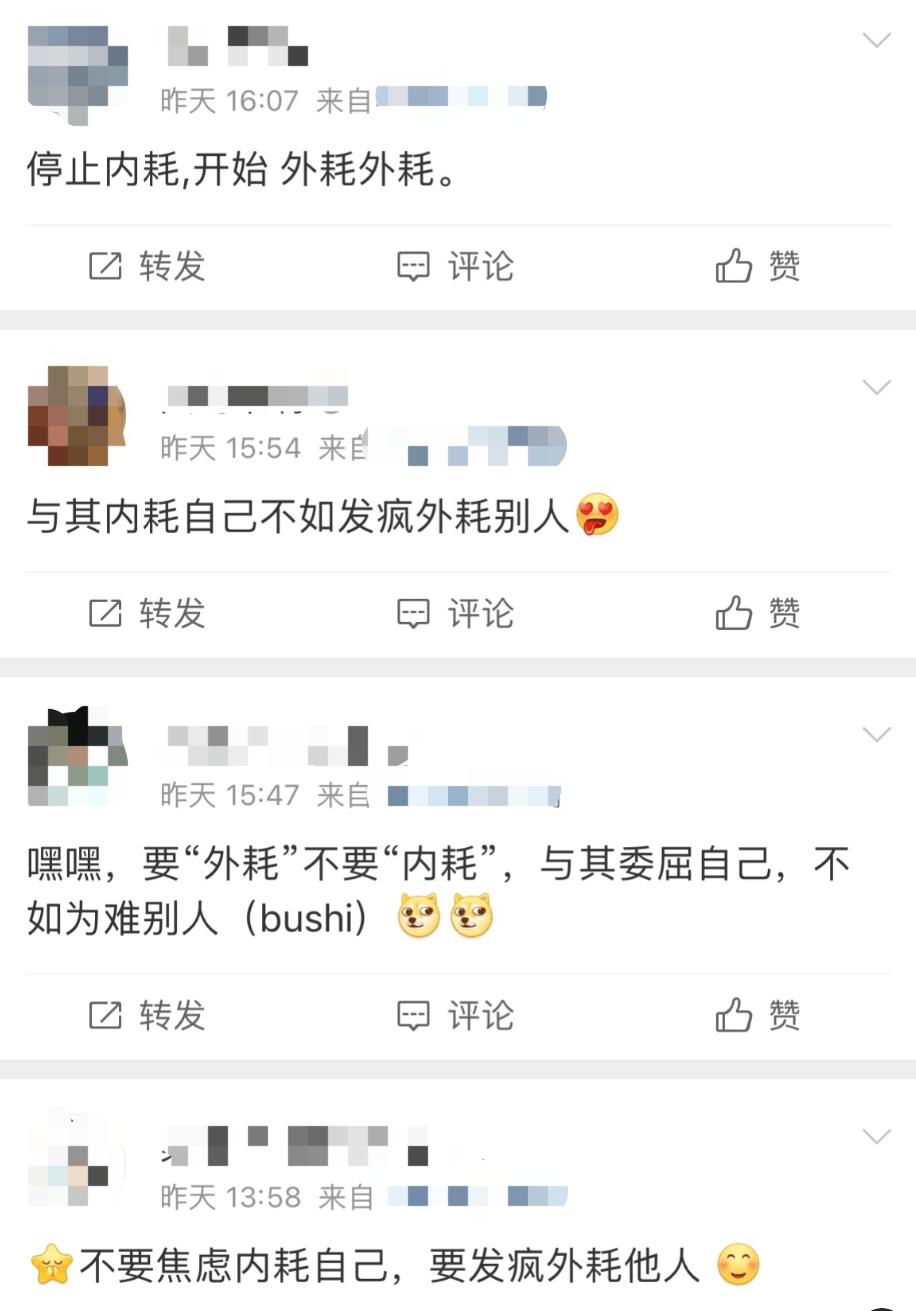View profile picture of the 13:58 poster

coord(70,1160)
